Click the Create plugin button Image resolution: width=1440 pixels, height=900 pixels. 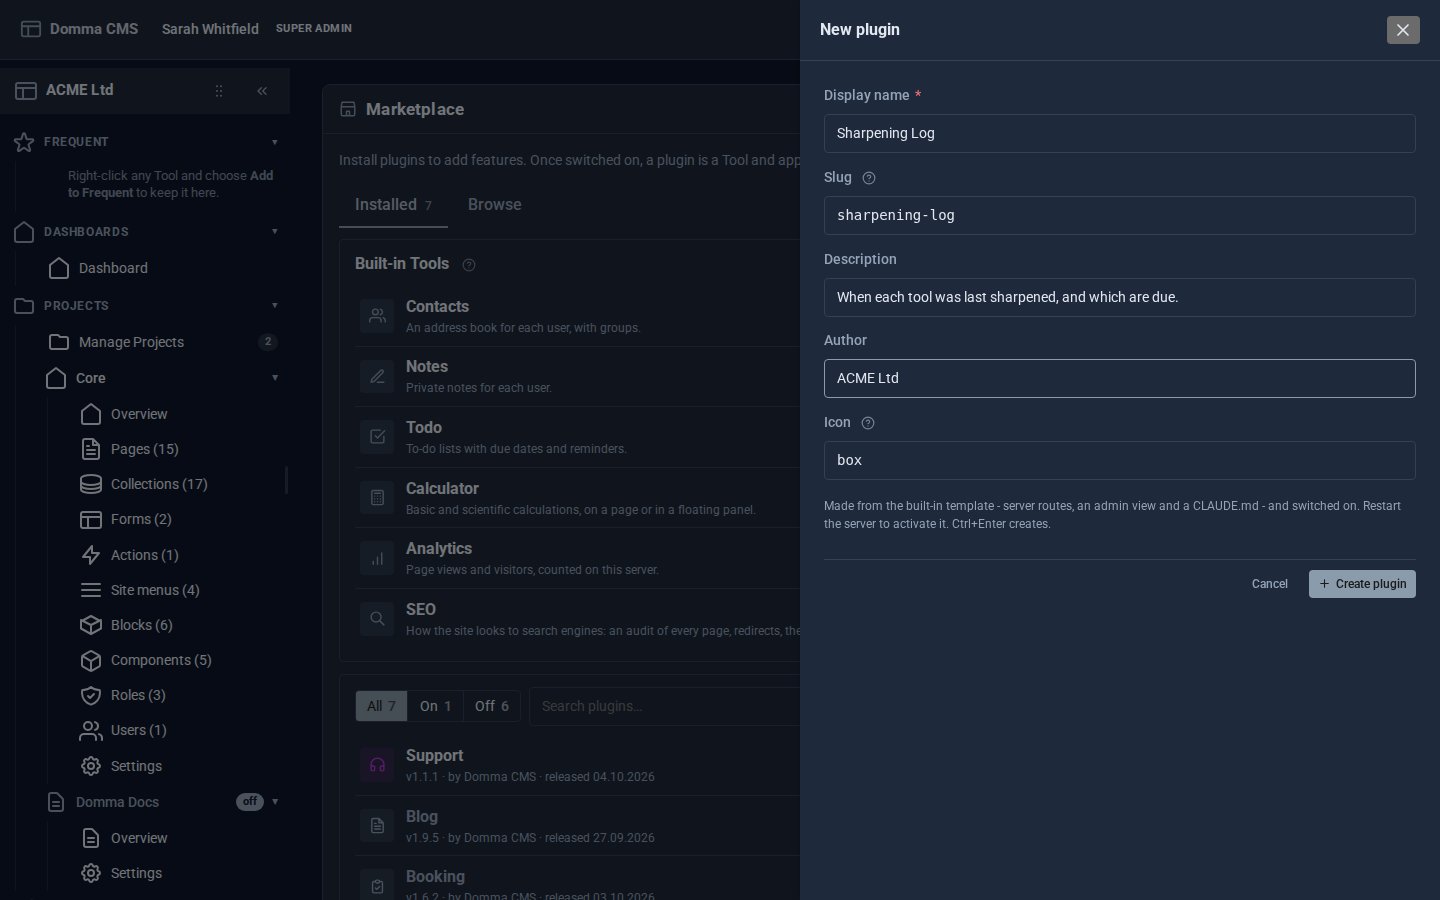tap(1362, 584)
